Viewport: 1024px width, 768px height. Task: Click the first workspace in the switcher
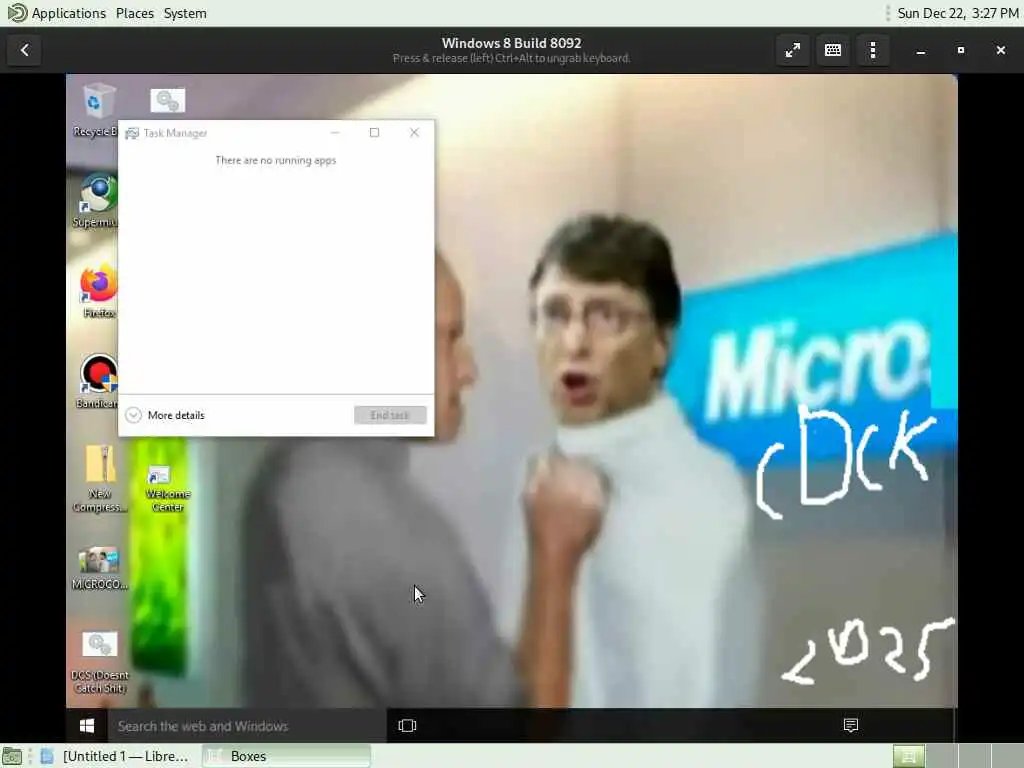pyautogui.click(x=908, y=756)
